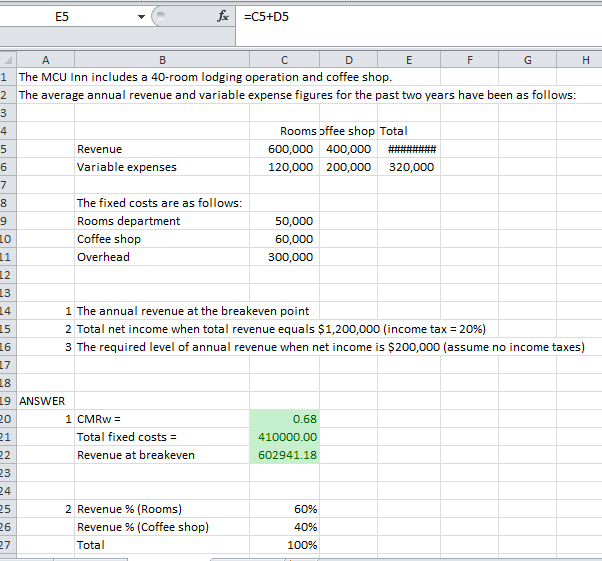The height and width of the screenshot is (561, 602).
Task: Select column G header
Action: coord(528,60)
